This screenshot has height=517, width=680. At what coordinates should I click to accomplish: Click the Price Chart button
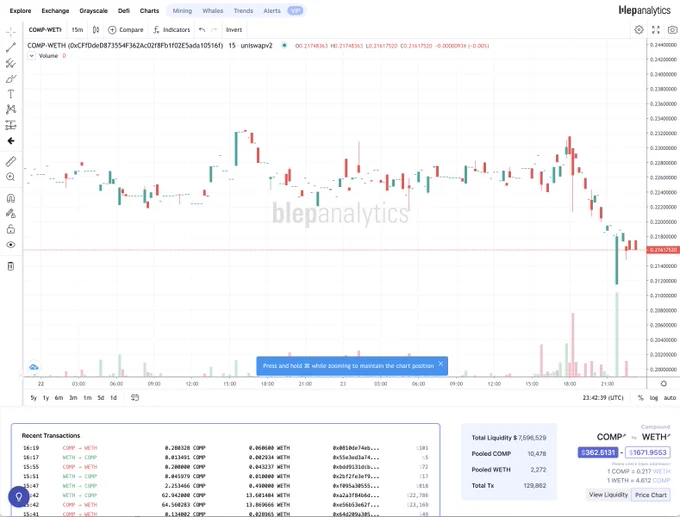coord(651,495)
